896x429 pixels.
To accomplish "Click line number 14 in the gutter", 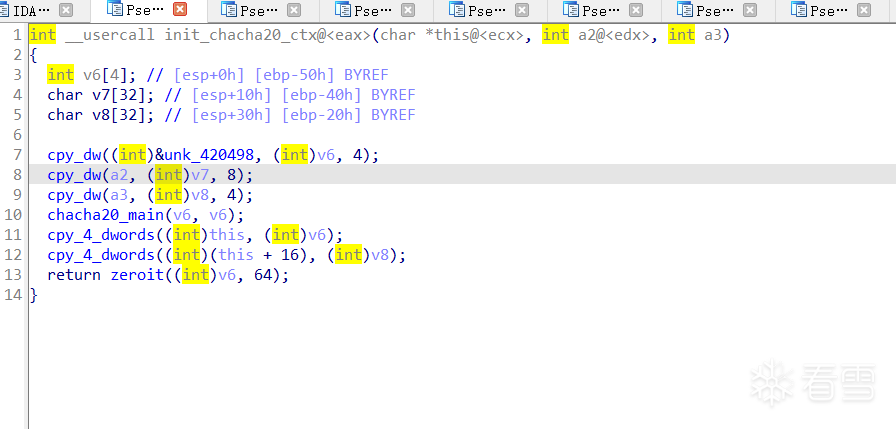I will [13, 295].
